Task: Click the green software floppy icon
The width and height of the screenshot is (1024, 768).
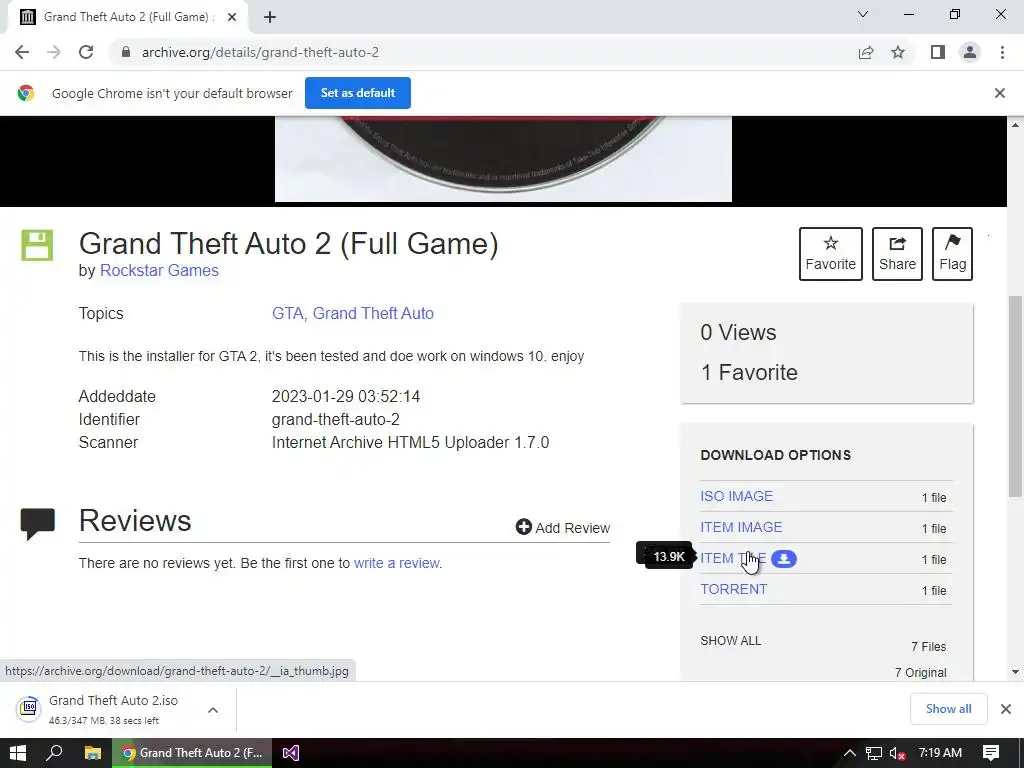Action: [x=37, y=246]
